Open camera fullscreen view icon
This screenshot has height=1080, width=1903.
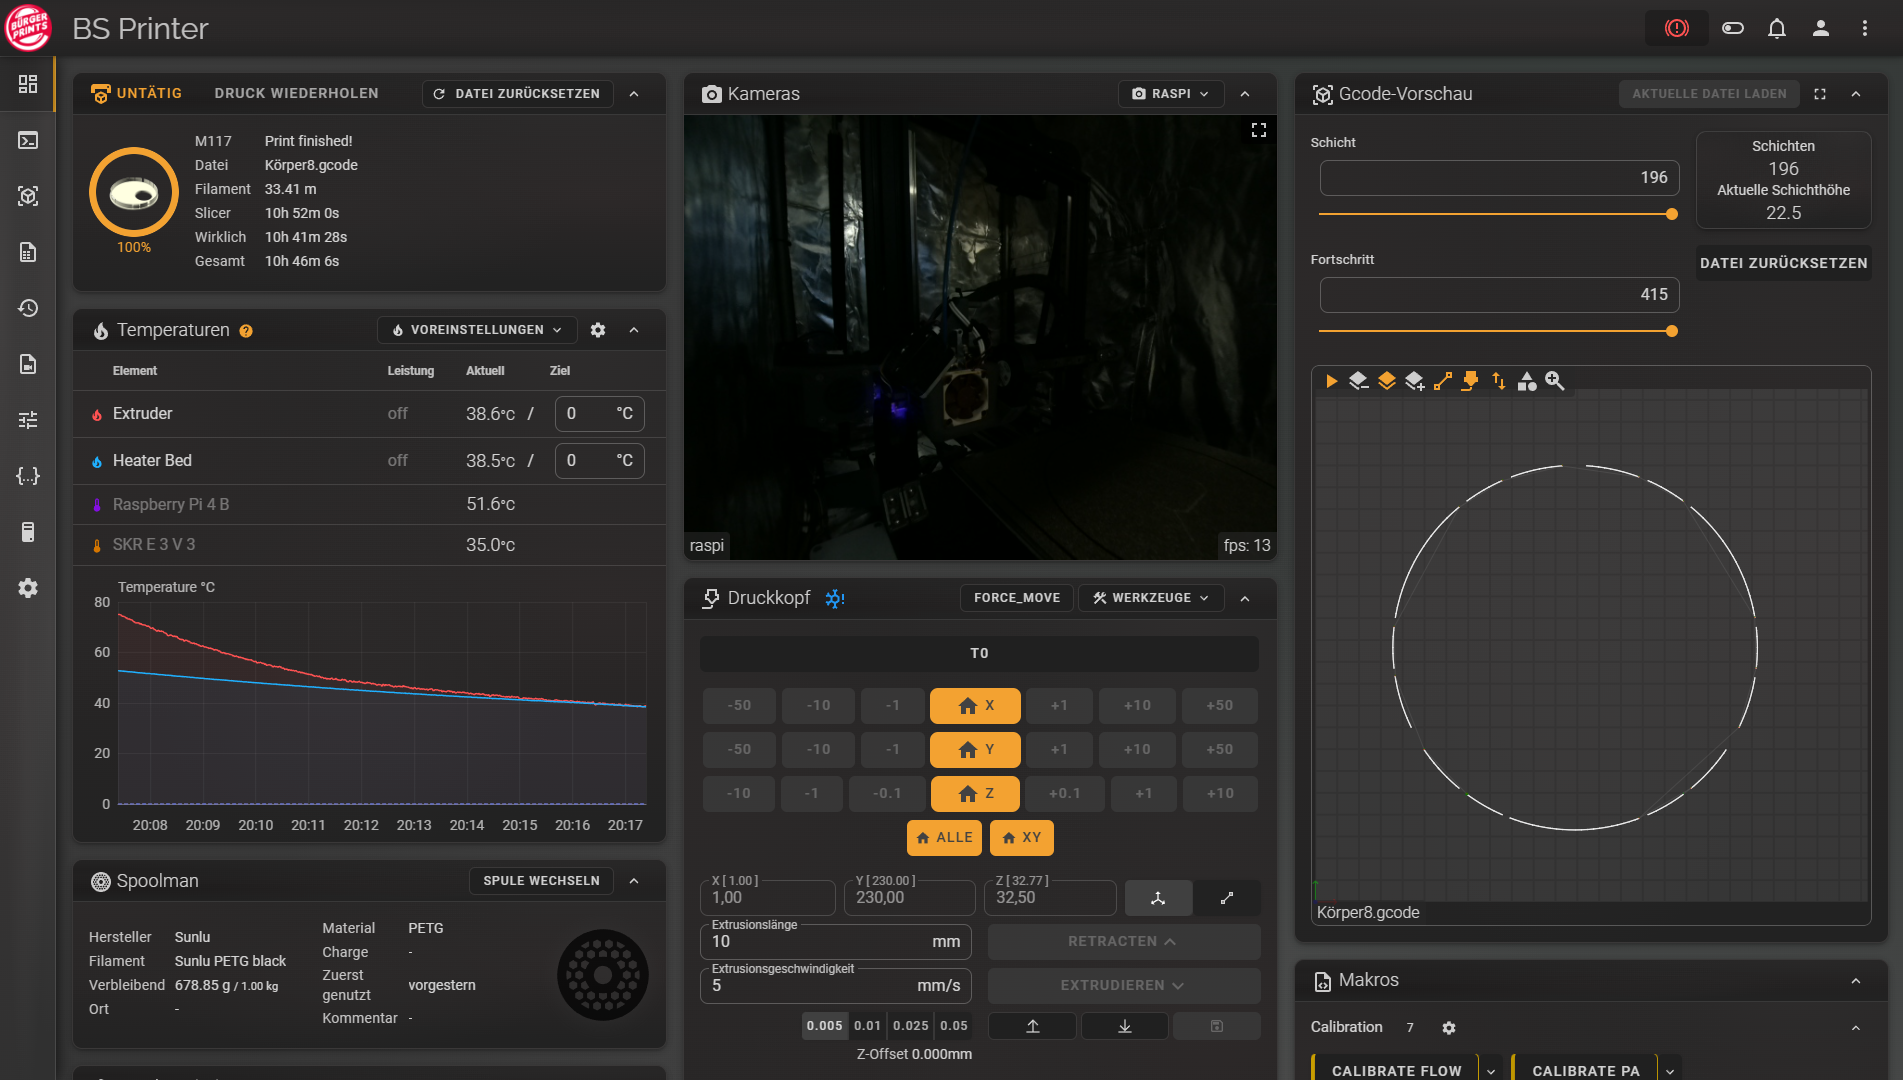click(x=1258, y=130)
